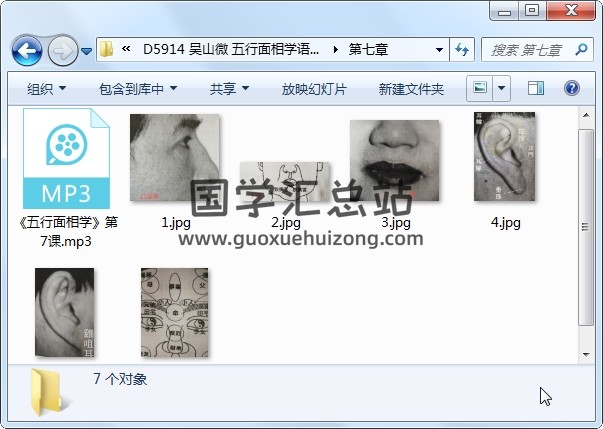Expand the breadcrumb arrow before 第七章

tap(336, 50)
